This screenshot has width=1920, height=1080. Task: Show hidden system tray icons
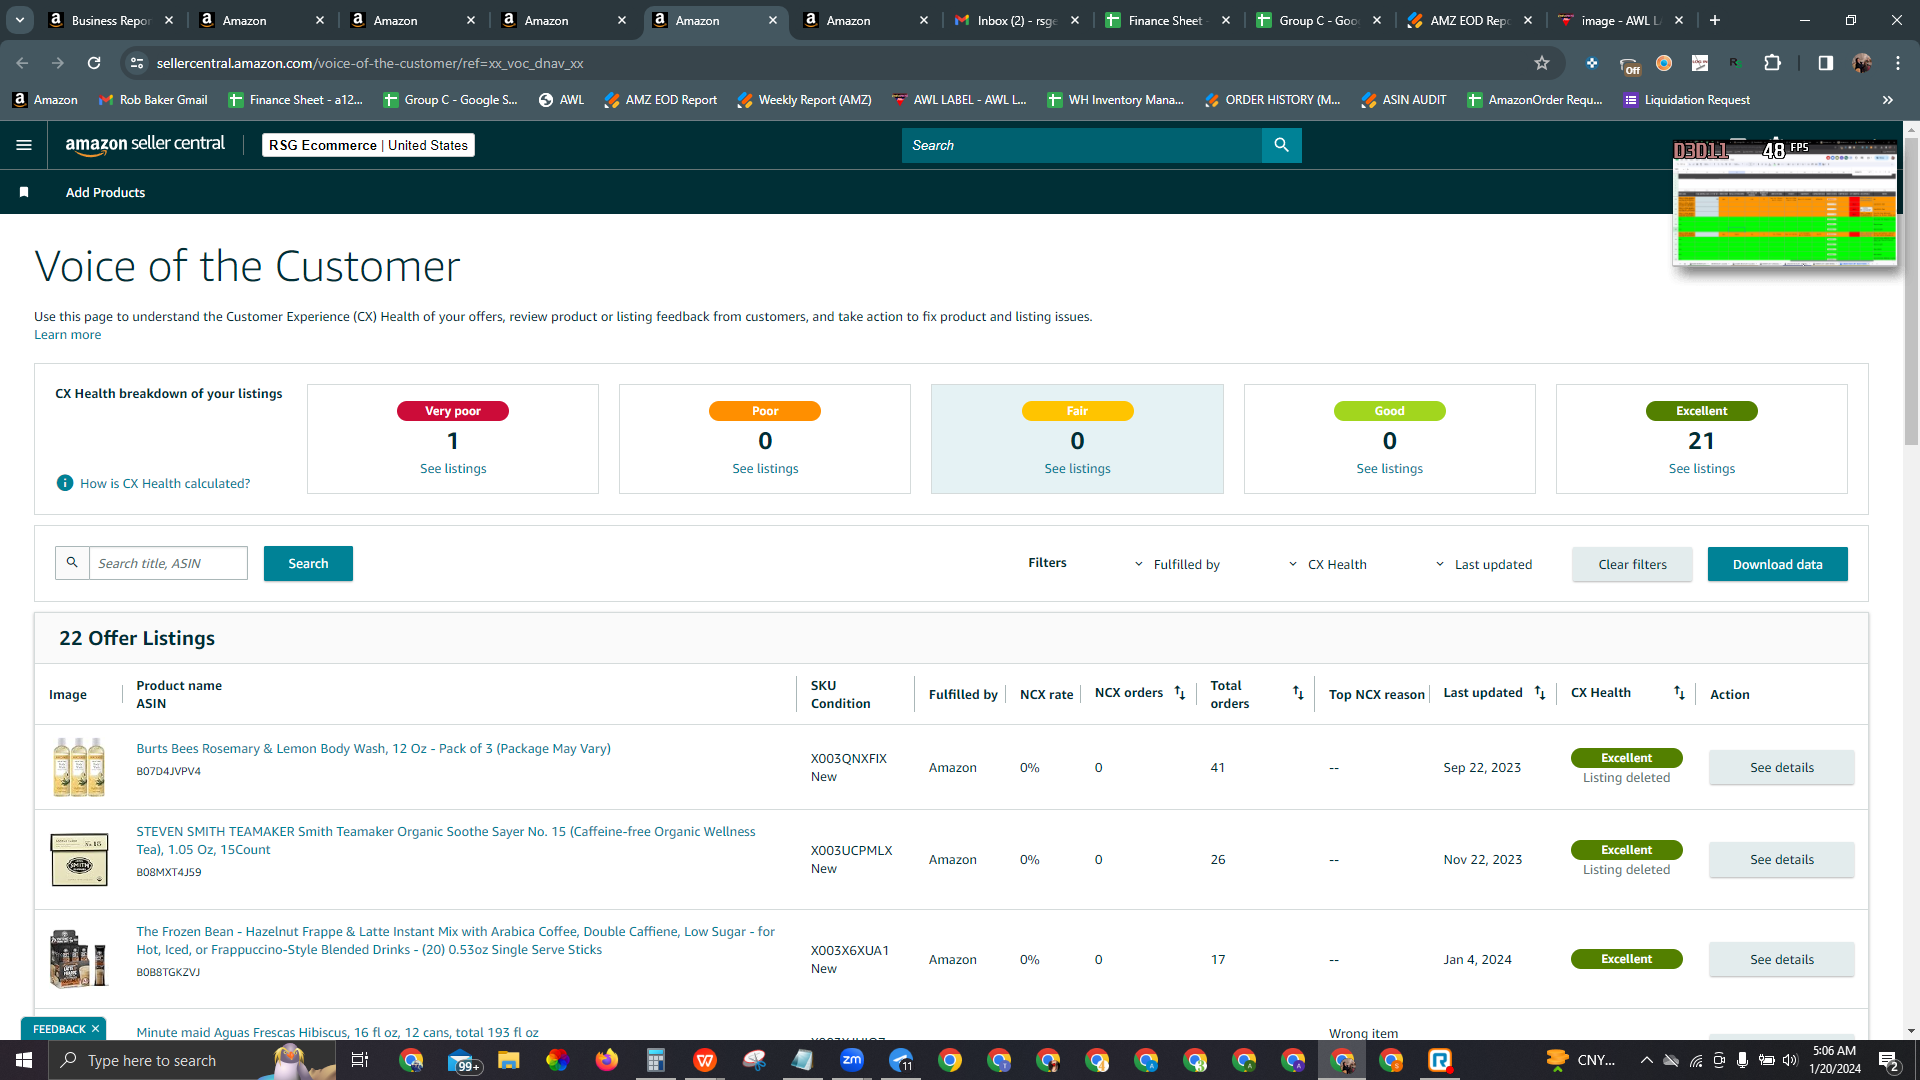(x=1646, y=1060)
